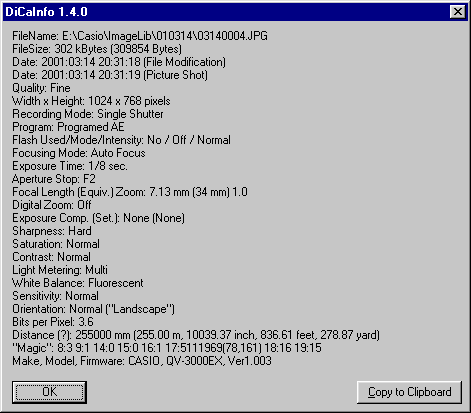471x413 pixels.
Task: Click the Width x Height line
Action: pyautogui.click(x=91, y=101)
